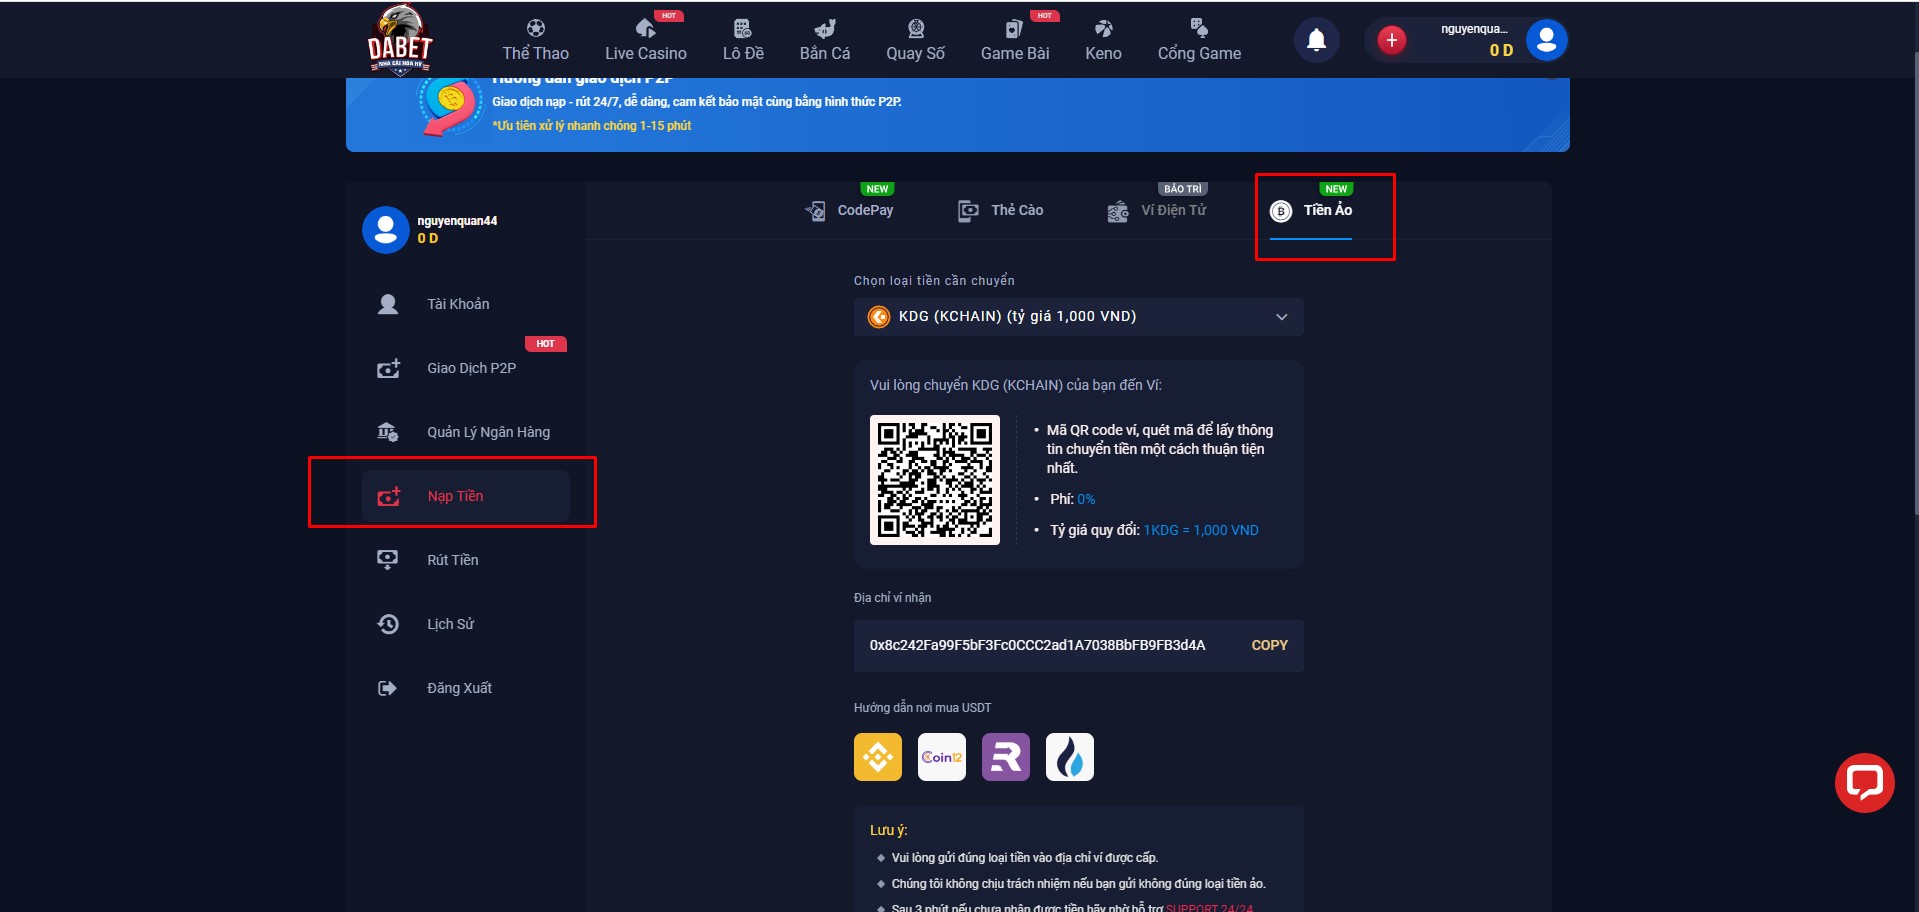Click the Tài Khoản person icon

pos(388,304)
